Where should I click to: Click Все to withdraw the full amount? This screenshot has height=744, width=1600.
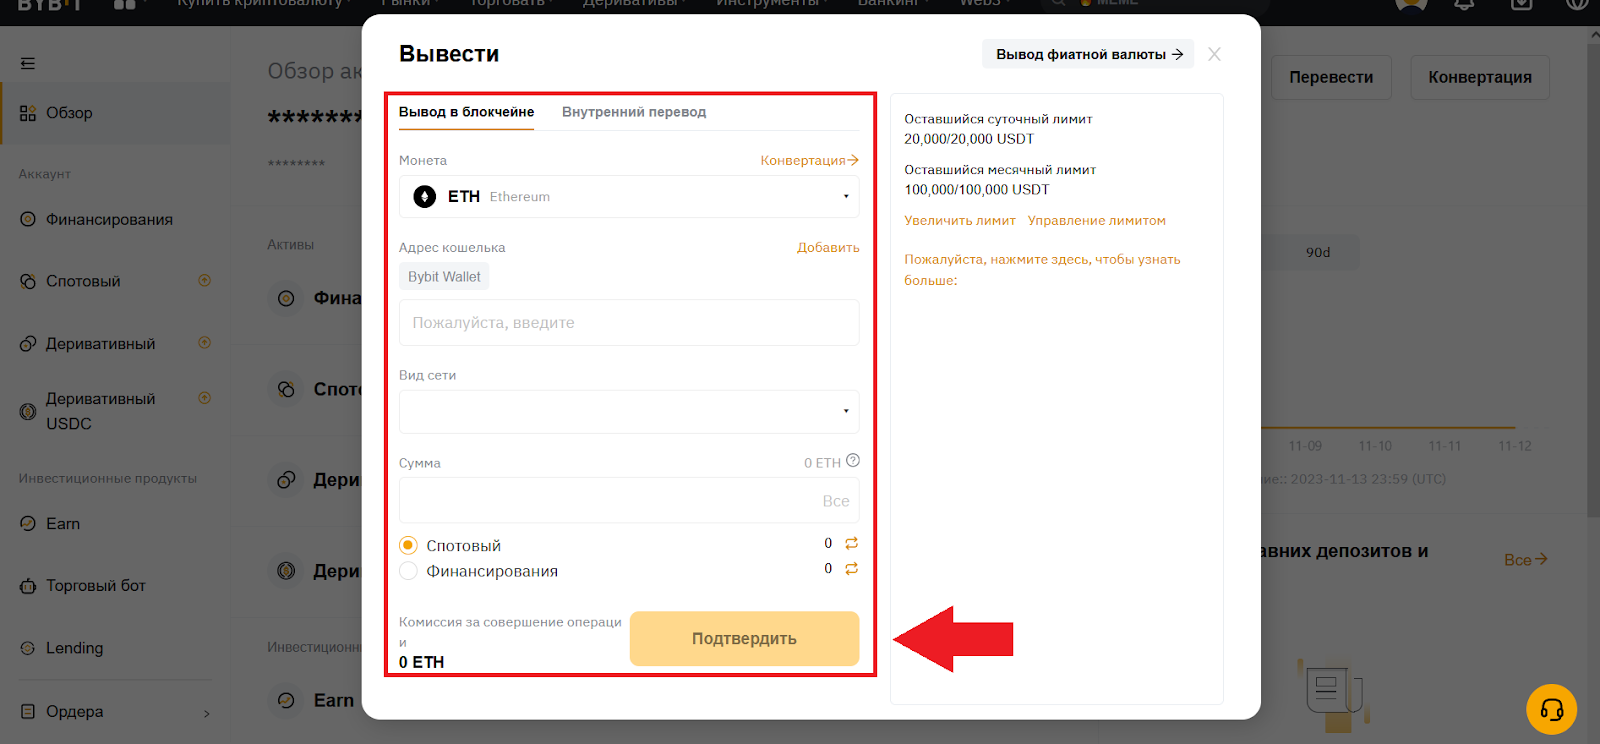coord(836,501)
